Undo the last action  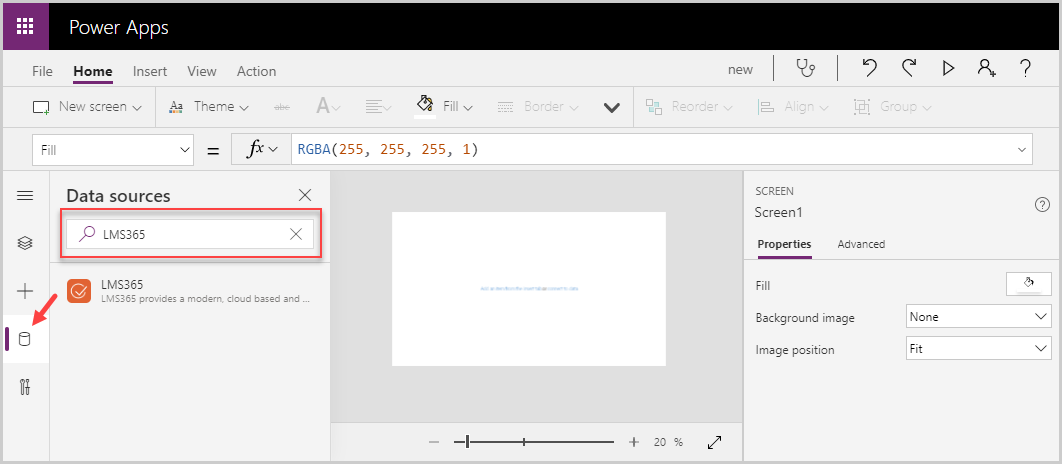[869, 68]
